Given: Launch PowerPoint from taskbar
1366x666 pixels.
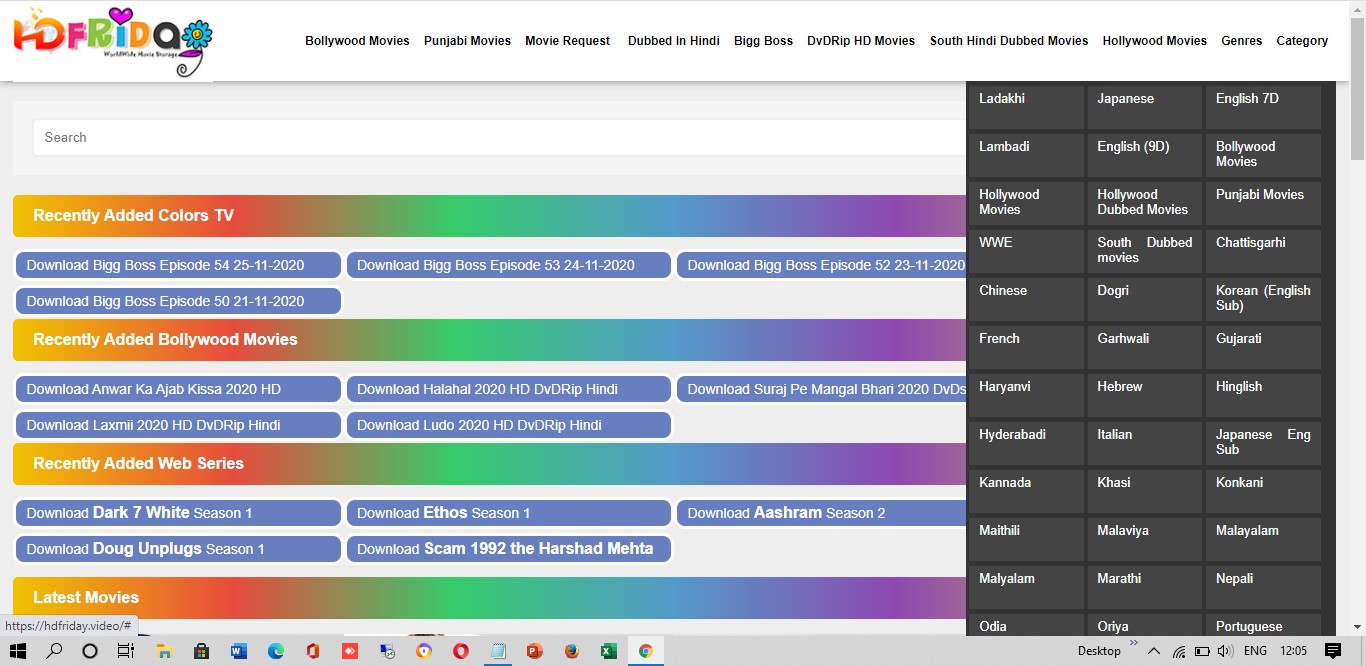Looking at the screenshot, I should (x=534, y=651).
